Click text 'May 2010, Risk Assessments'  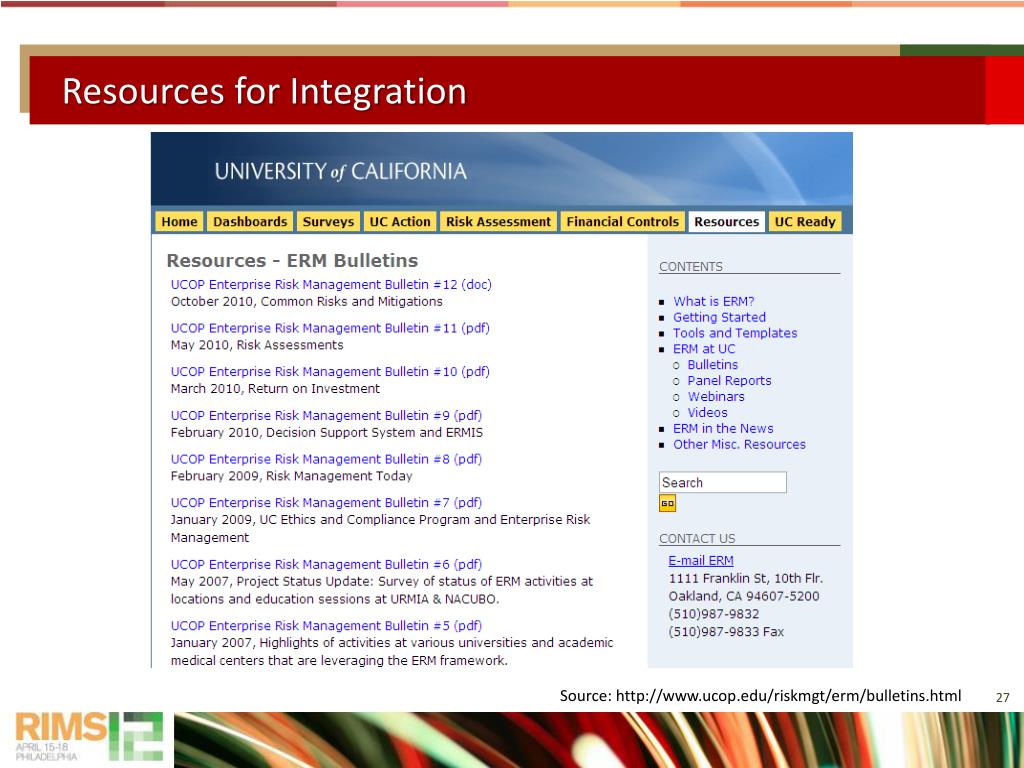257,345
